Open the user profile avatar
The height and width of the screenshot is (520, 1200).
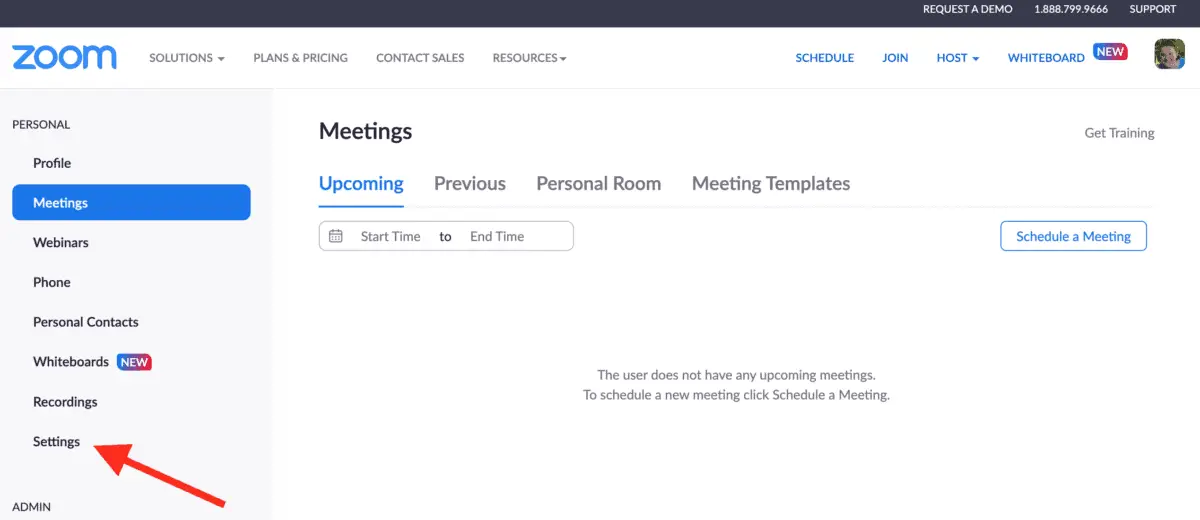click(1169, 54)
